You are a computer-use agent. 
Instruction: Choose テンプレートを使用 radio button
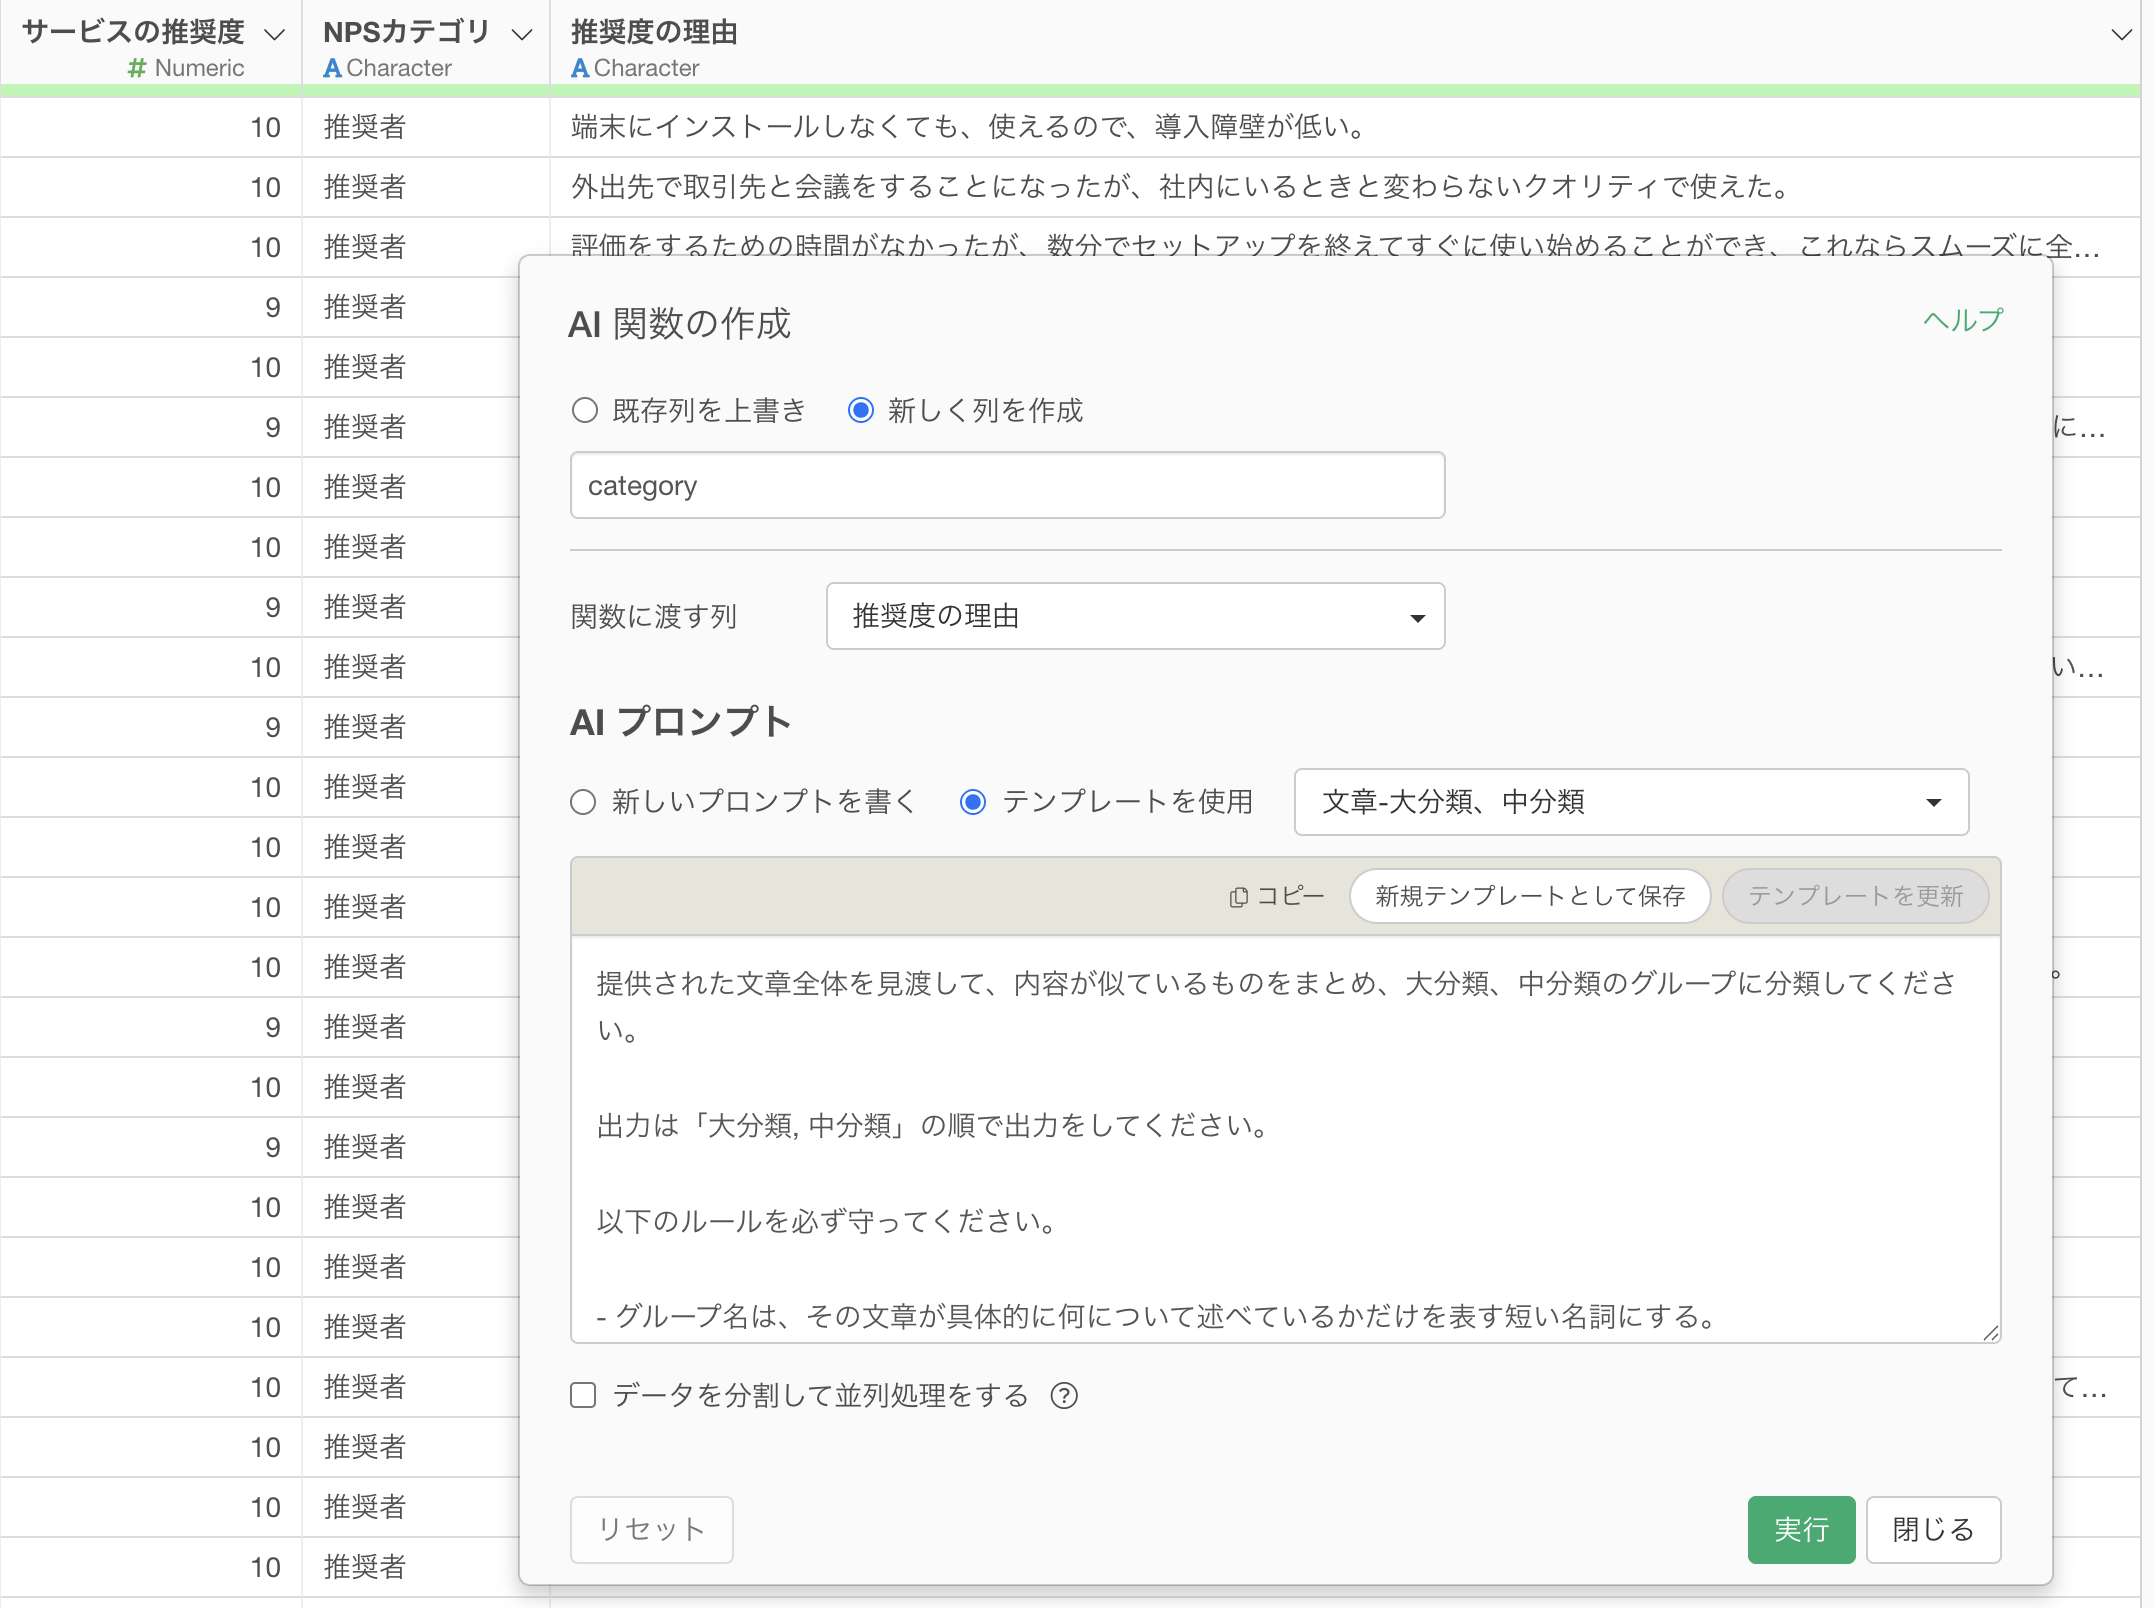973,802
